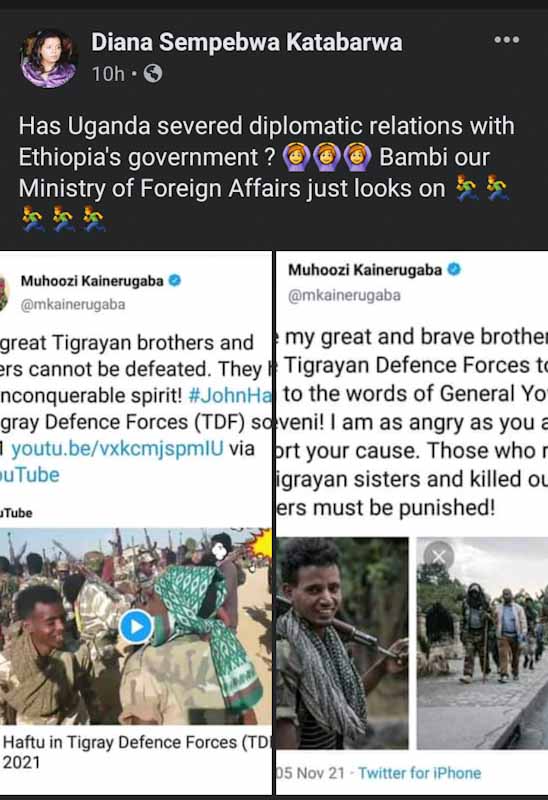
Task: Open the marching soldiers photo
Action: (x=482, y=643)
